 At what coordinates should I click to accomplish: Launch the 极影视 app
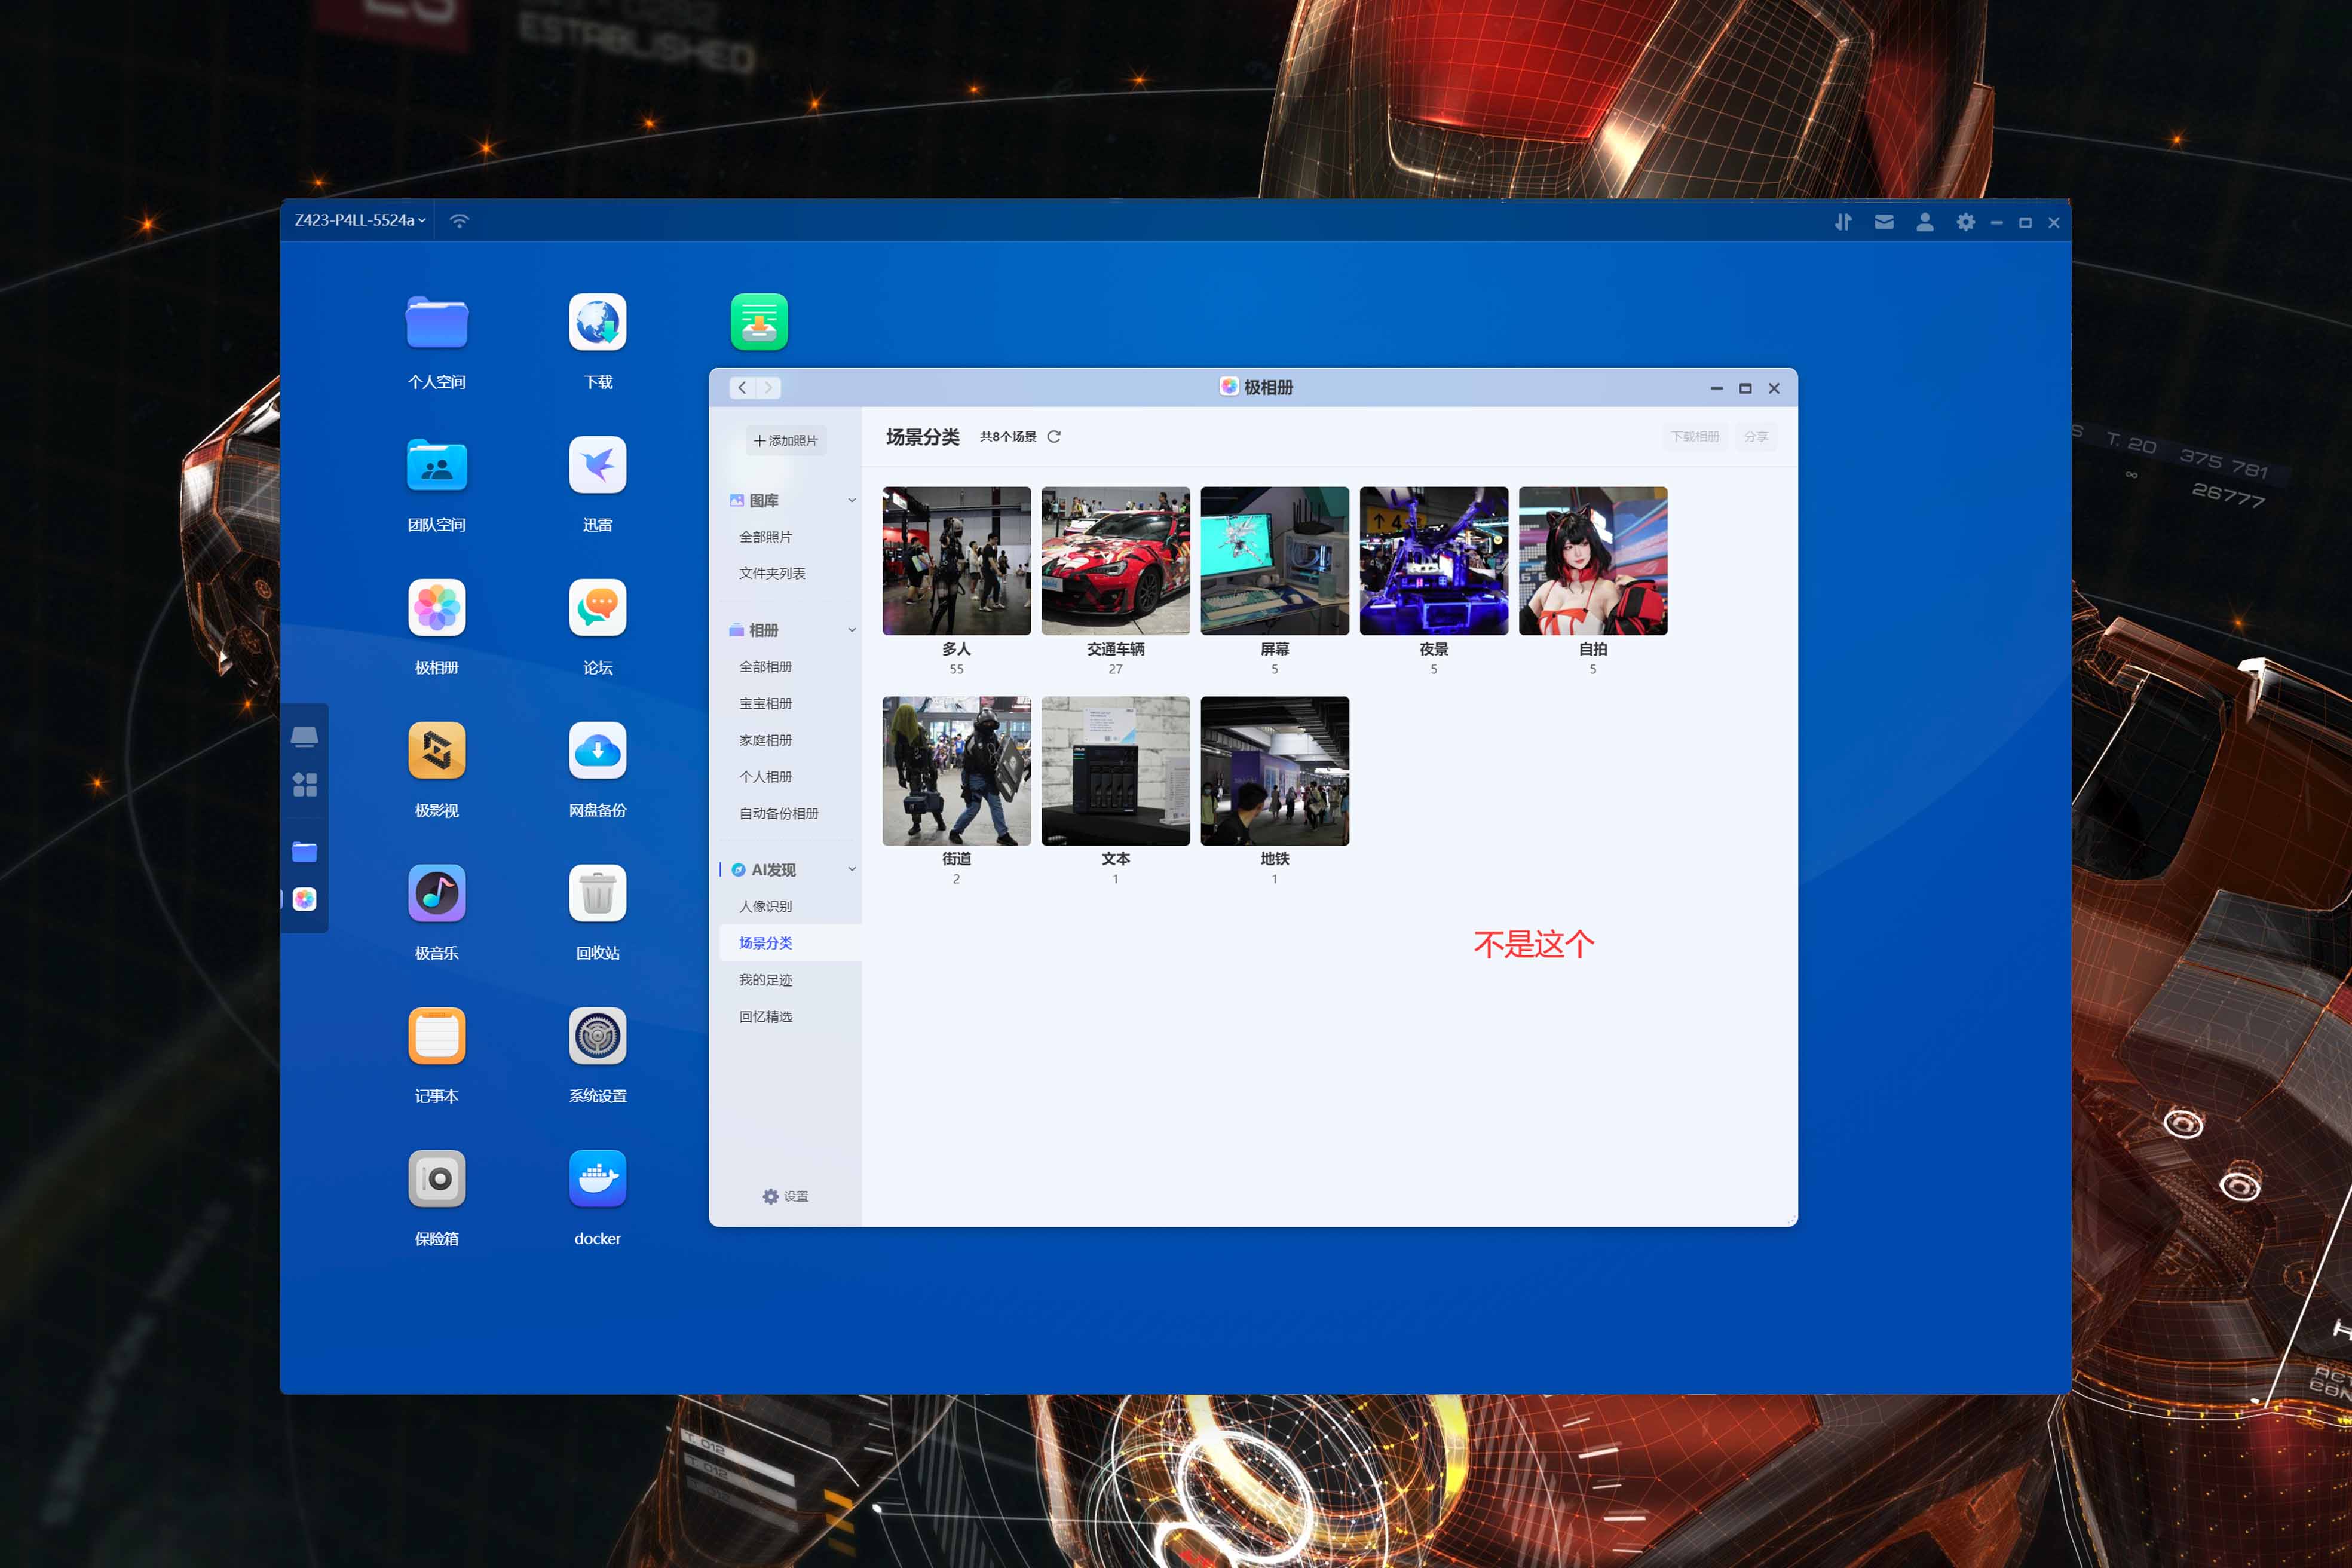pyautogui.click(x=437, y=750)
